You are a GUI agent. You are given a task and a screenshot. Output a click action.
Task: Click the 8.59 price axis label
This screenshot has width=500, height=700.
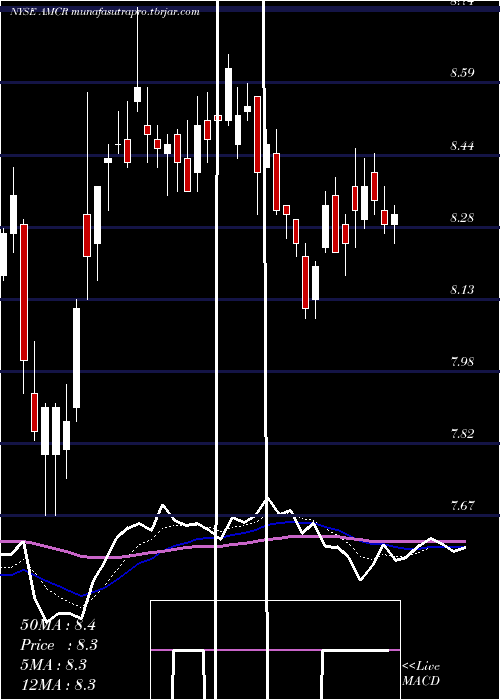click(462, 73)
